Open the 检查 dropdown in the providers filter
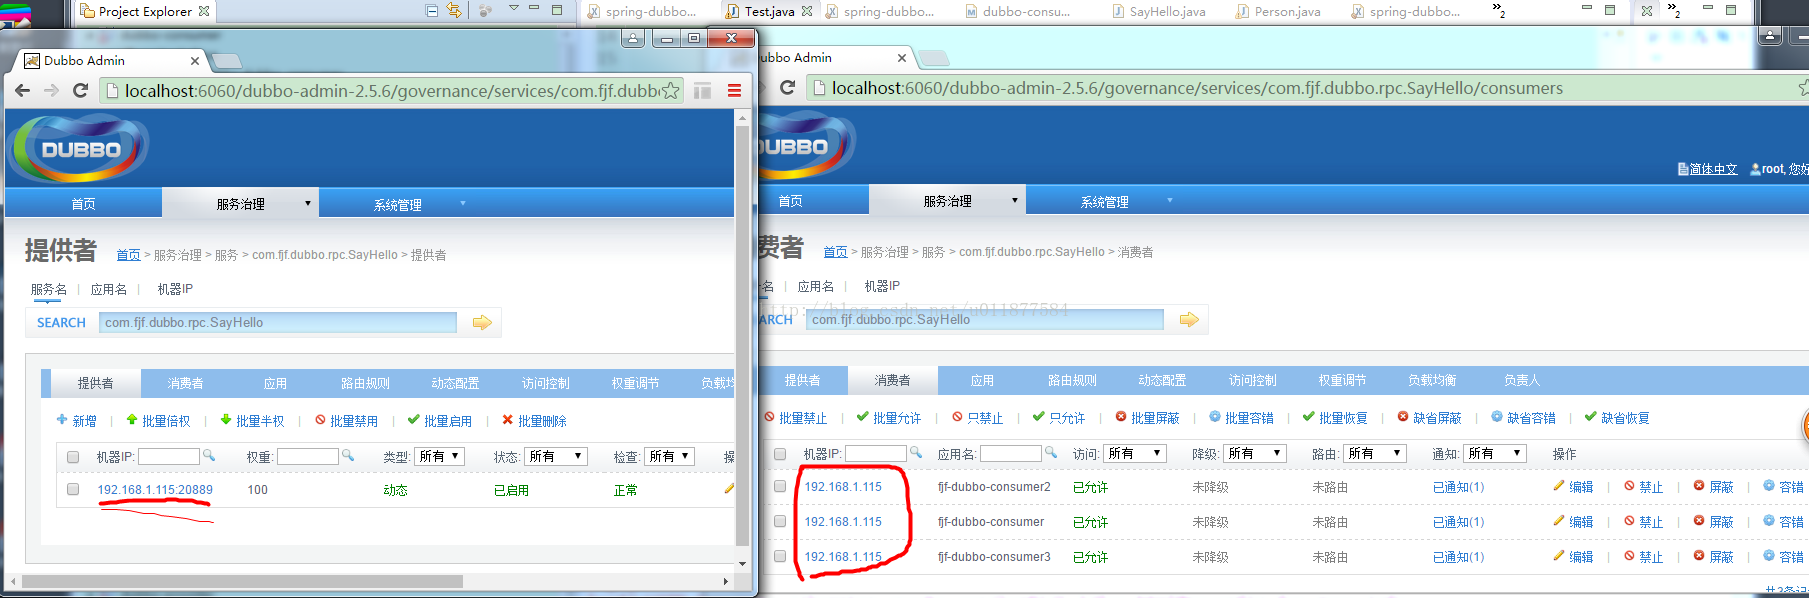Viewport: 1809px width, 598px height. [x=669, y=456]
